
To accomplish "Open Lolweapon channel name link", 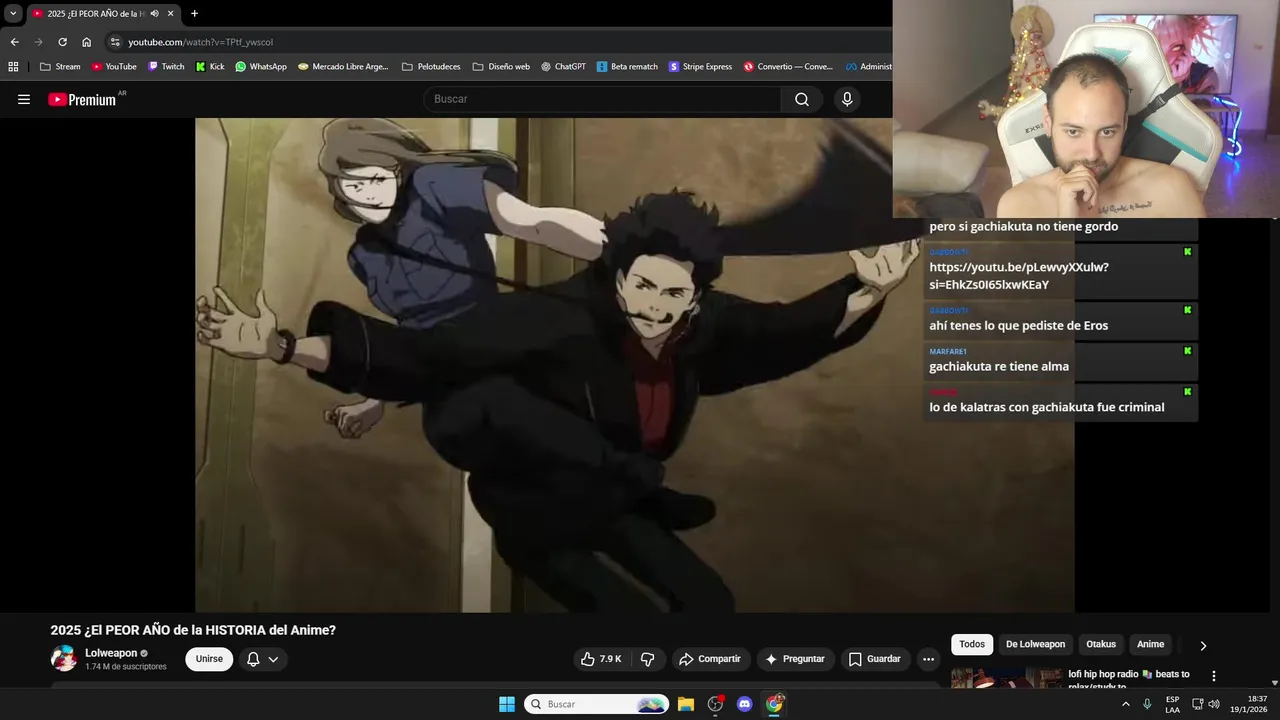I will click(111, 653).
